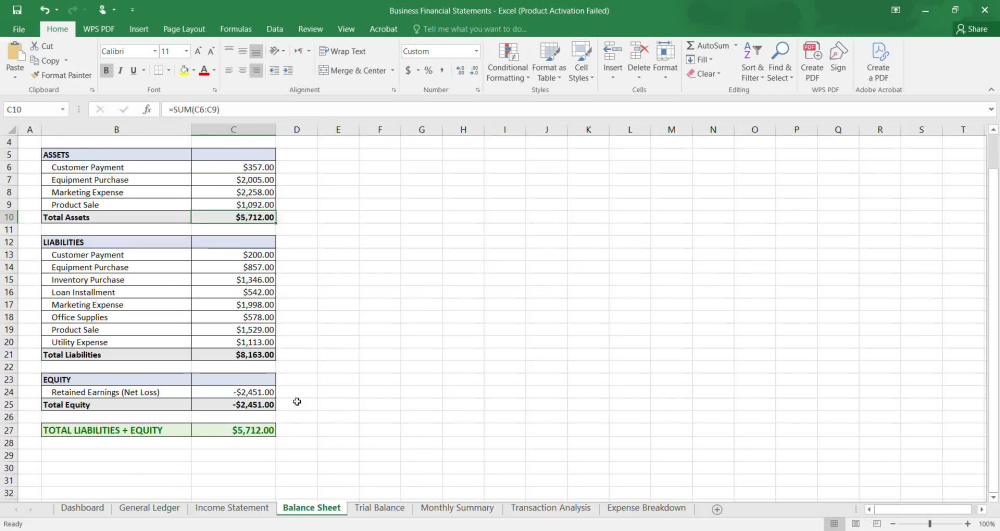Switch to Page Break Preview in status bar
Screen dimensions: 1000x531
[877, 524]
